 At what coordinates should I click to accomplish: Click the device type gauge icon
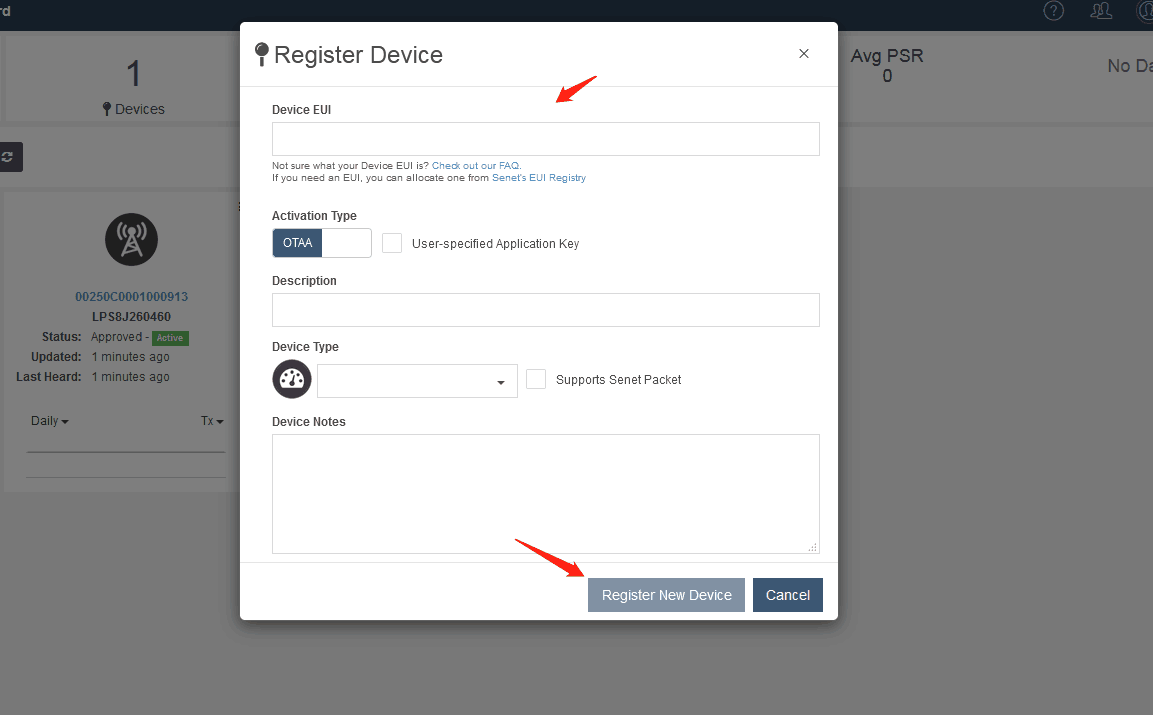[292, 380]
